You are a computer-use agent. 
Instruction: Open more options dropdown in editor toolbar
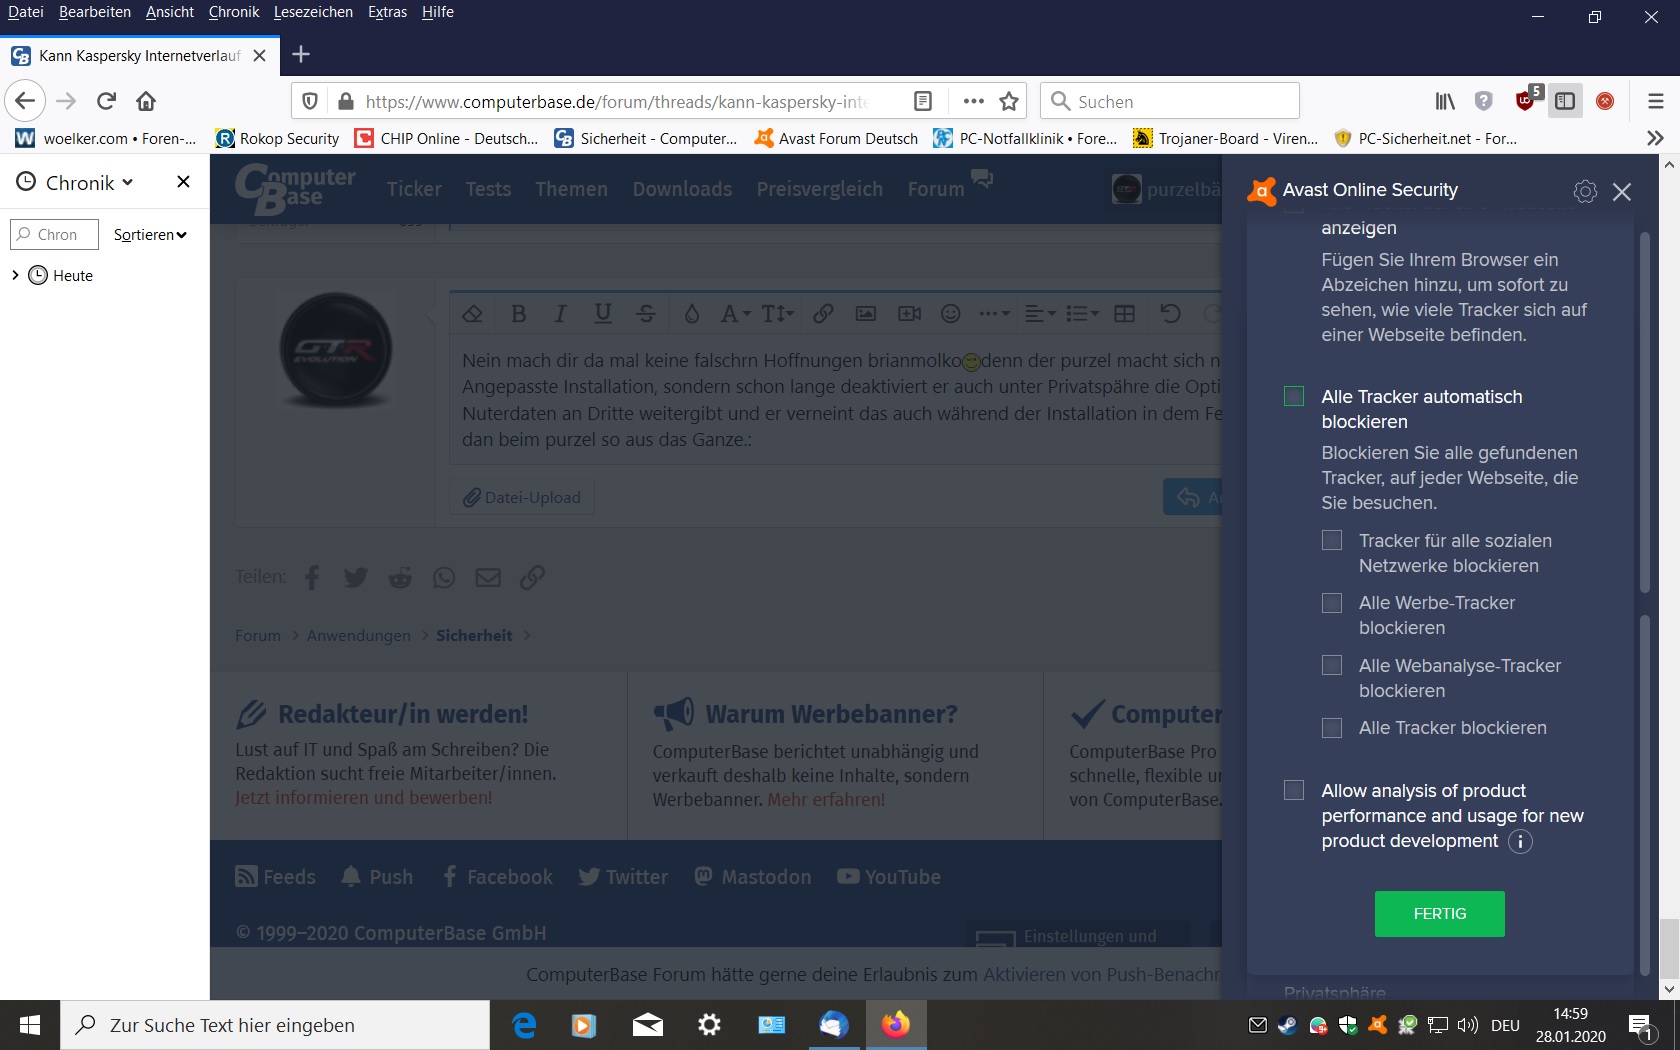coord(994,314)
